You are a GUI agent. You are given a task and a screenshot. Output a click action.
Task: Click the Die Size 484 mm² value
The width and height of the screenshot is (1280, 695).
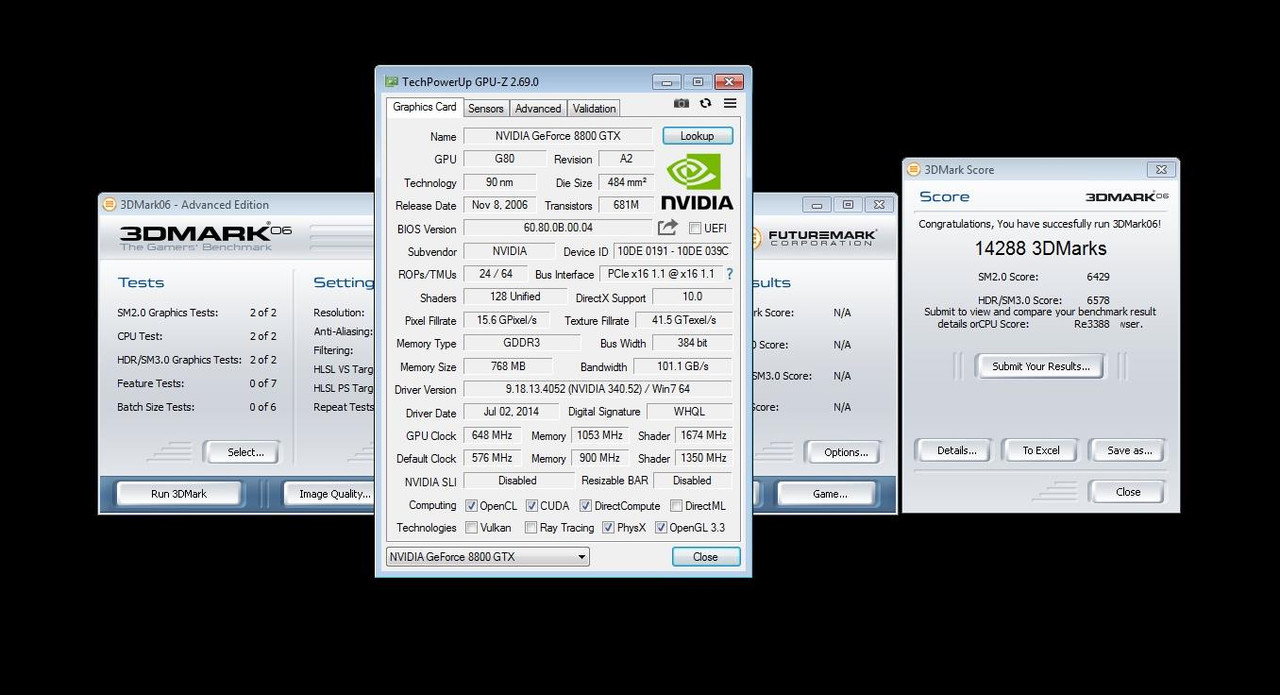(x=625, y=183)
